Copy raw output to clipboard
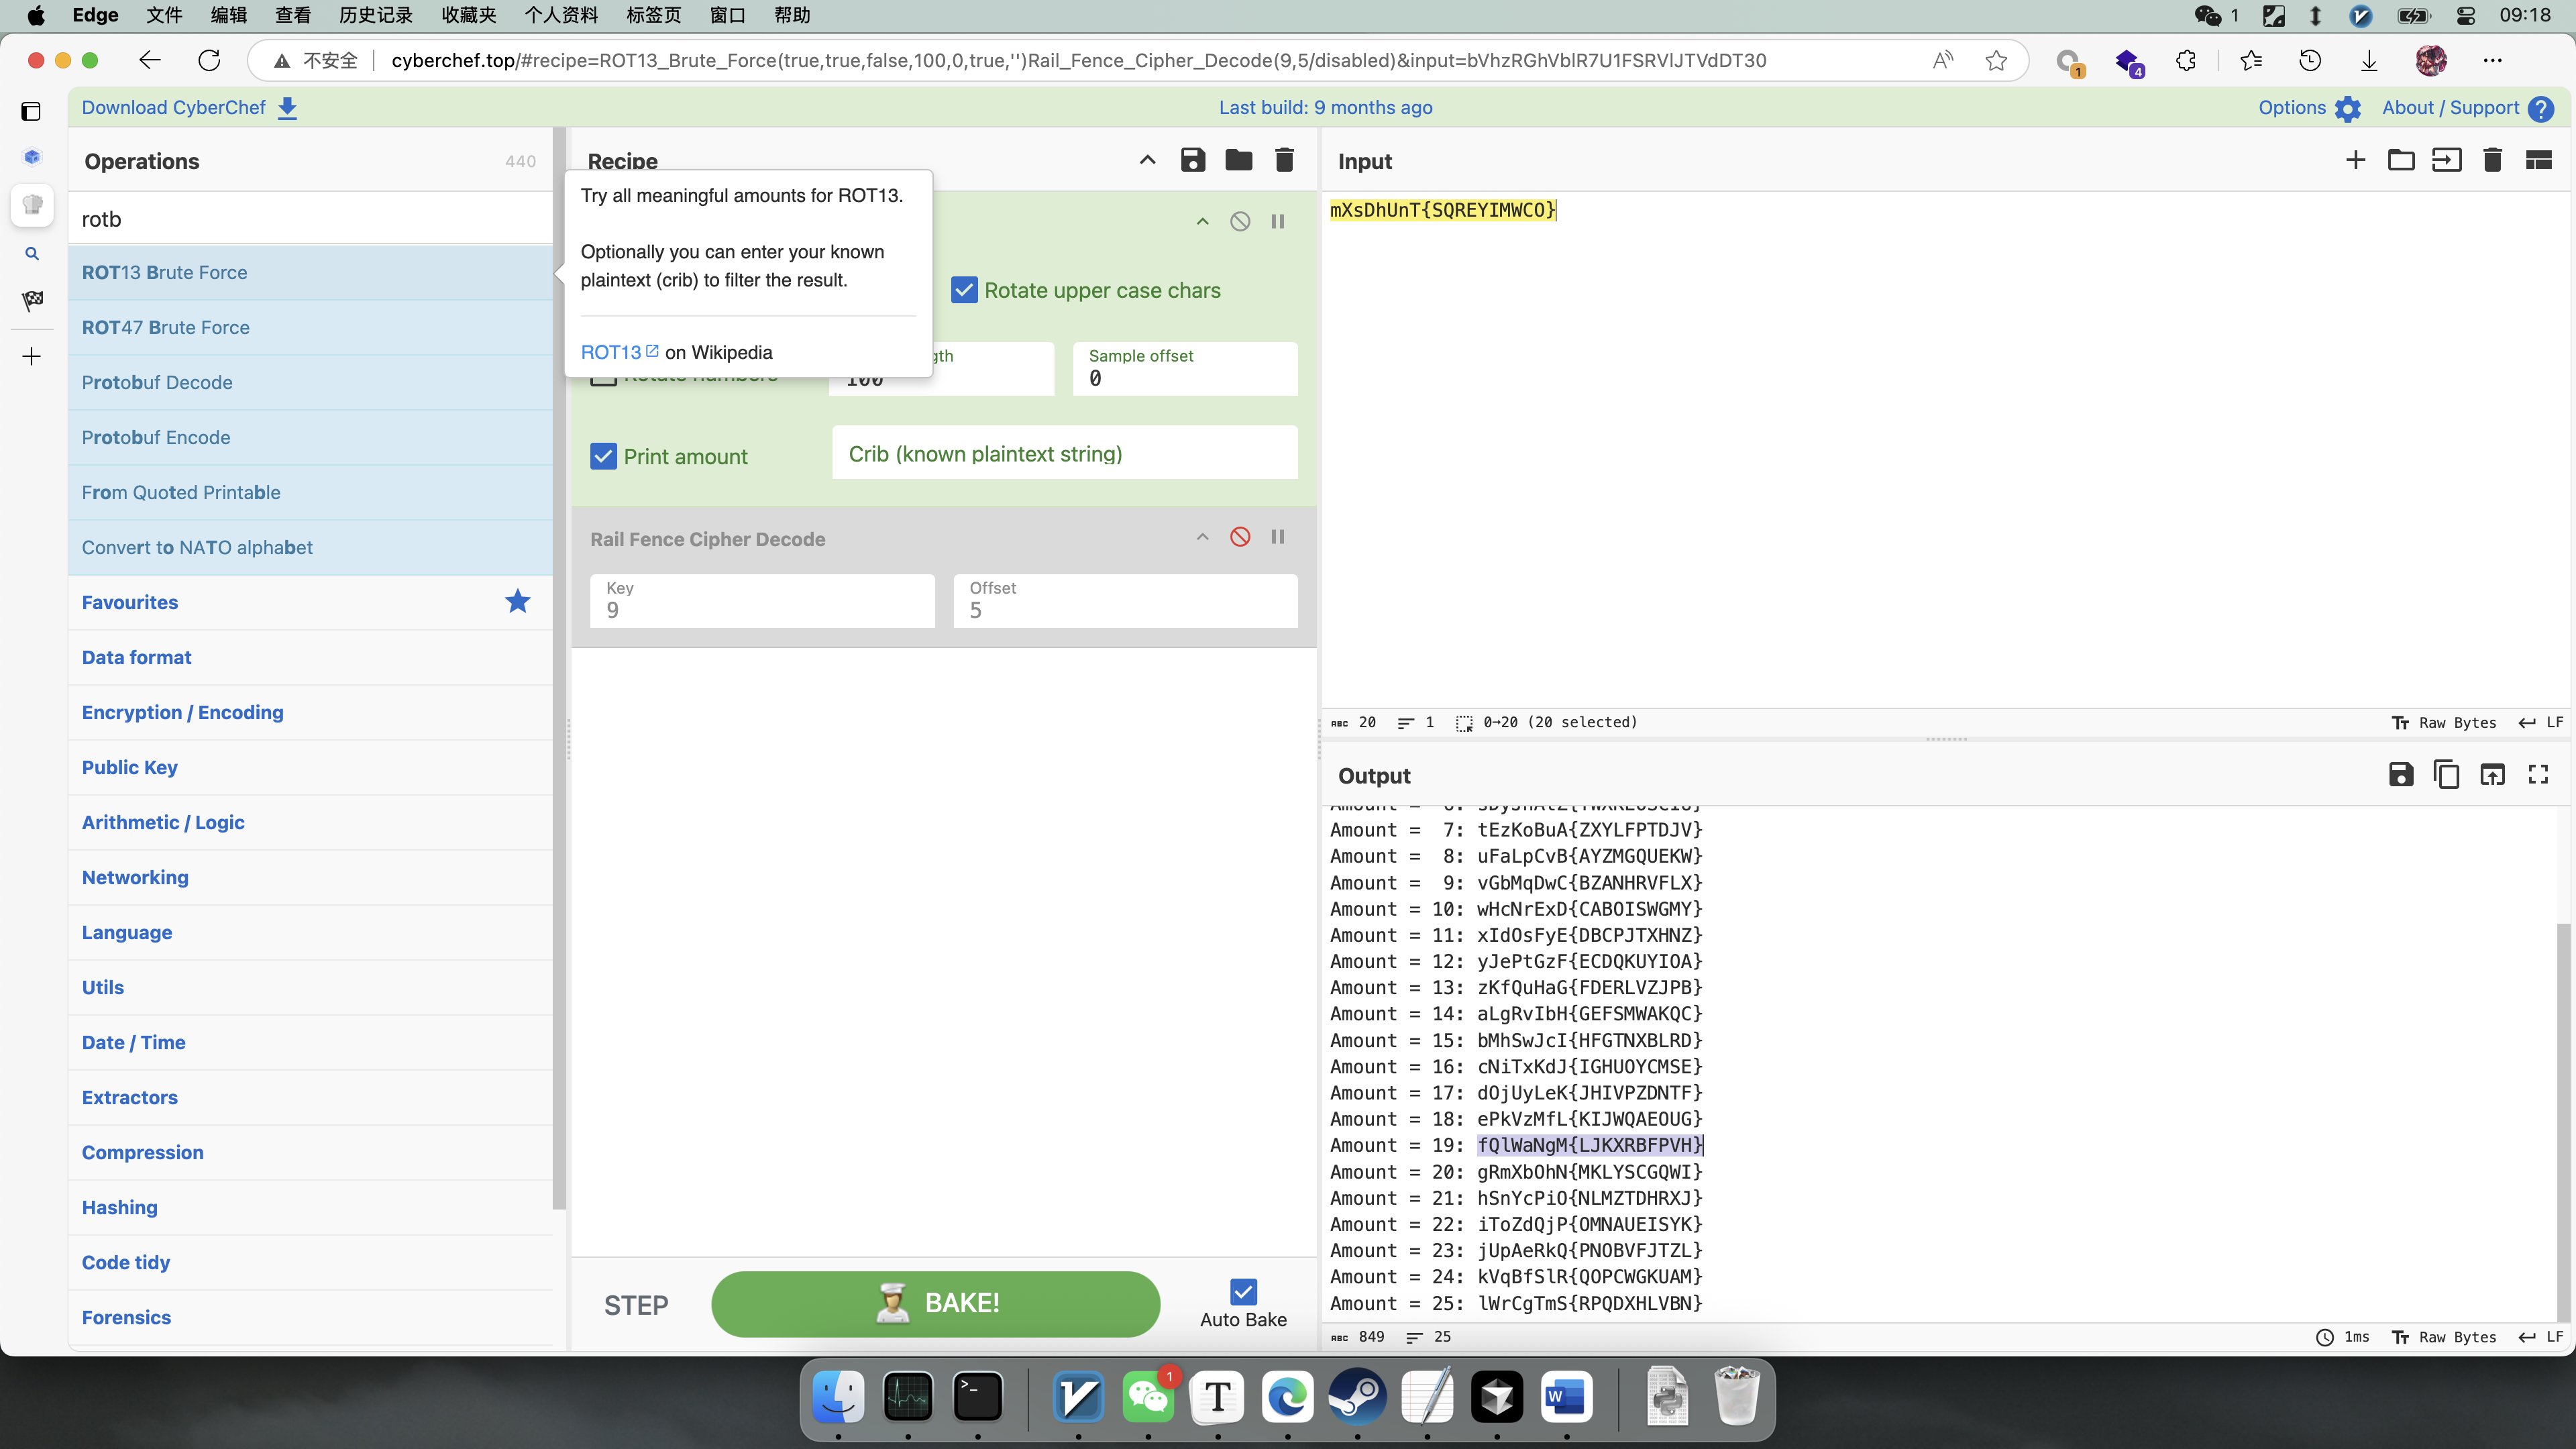 (x=2447, y=775)
